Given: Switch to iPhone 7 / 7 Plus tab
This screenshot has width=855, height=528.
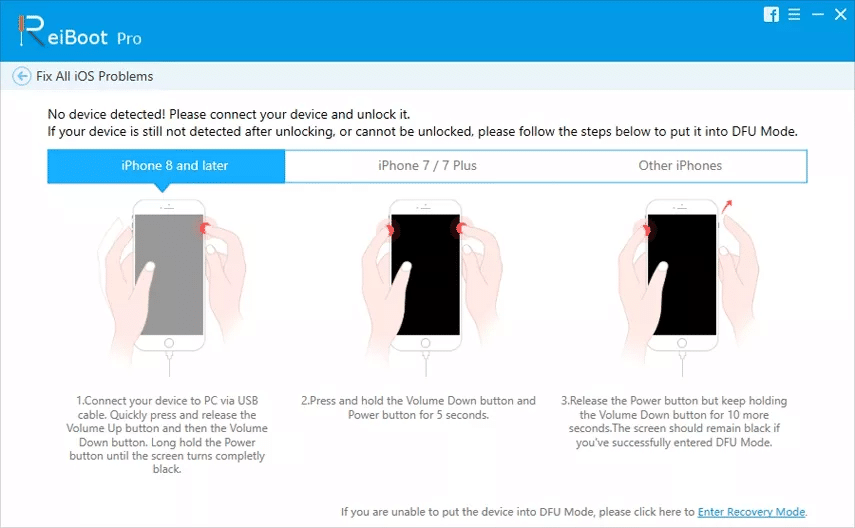Looking at the screenshot, I should pos(427,166).
